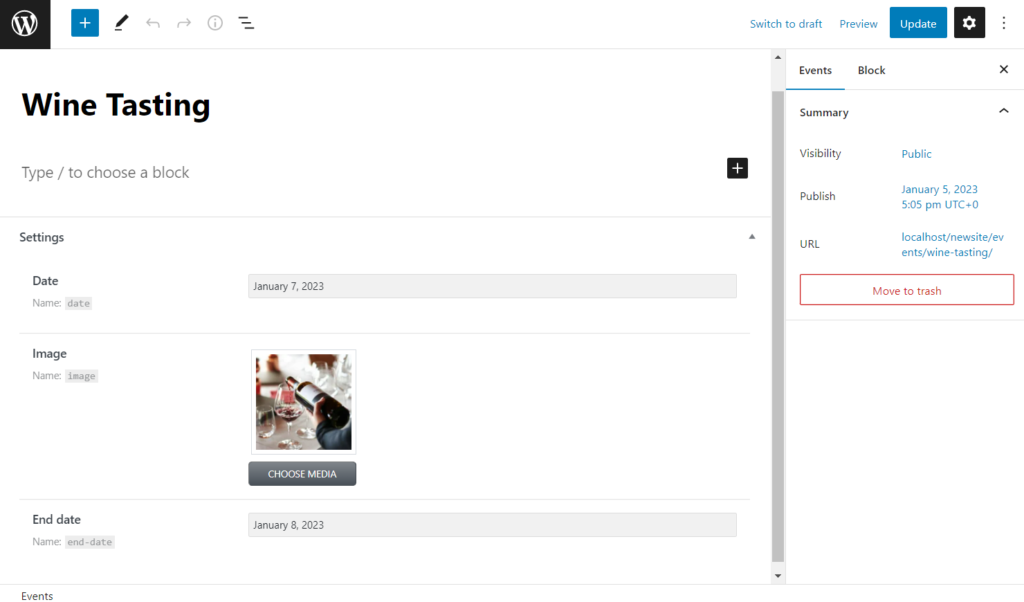The image size is (1024, 602).
Task: Undo the last change
Action: pos(153,24)
